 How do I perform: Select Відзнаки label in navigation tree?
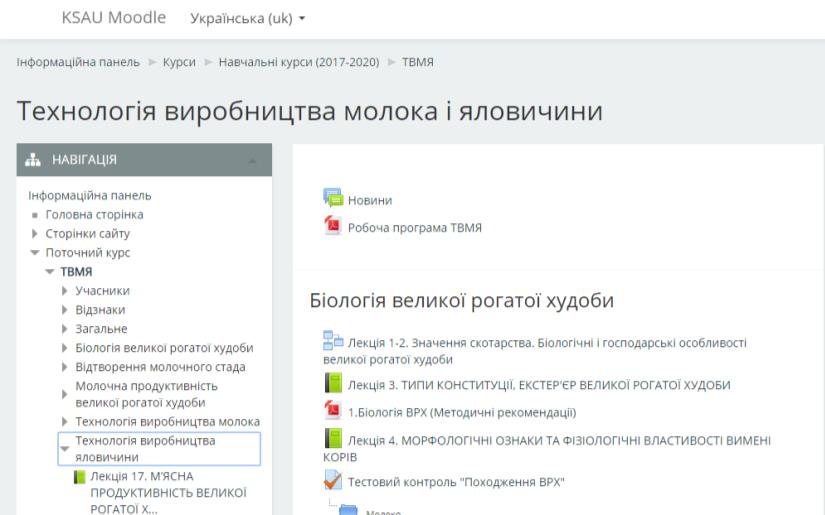pyautogui.click(x=100, y=310)
